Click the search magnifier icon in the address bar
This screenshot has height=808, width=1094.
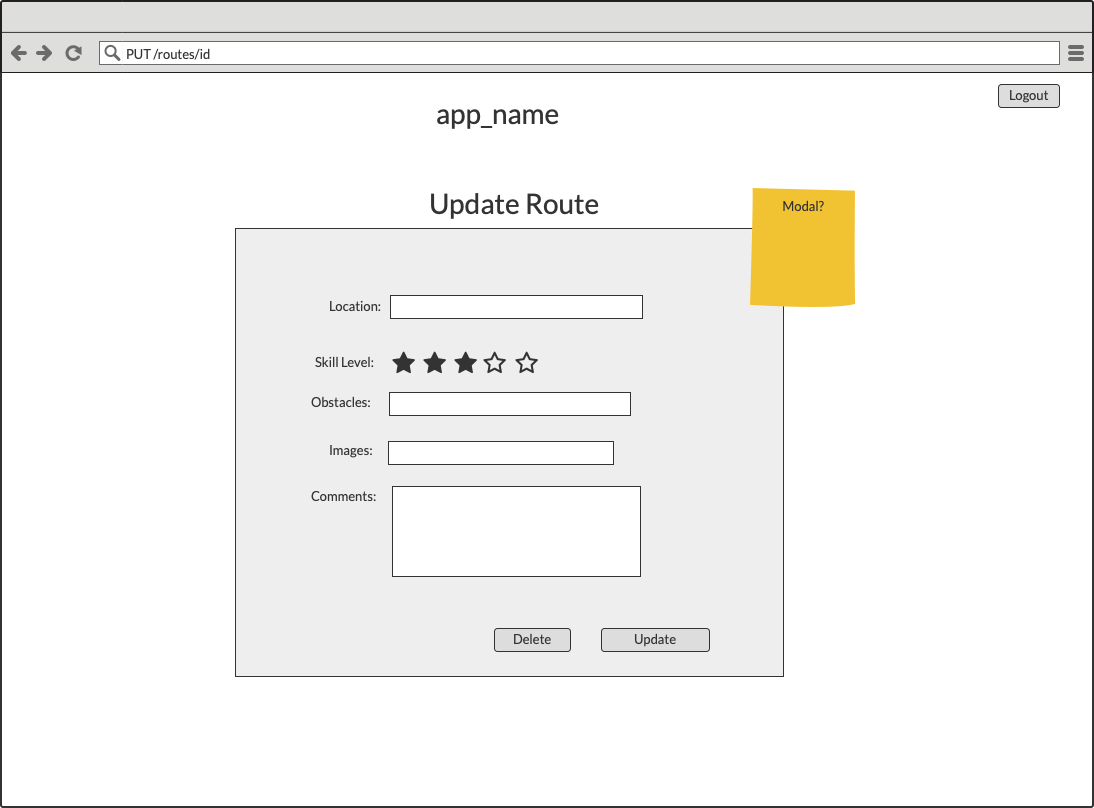[112, 53]
